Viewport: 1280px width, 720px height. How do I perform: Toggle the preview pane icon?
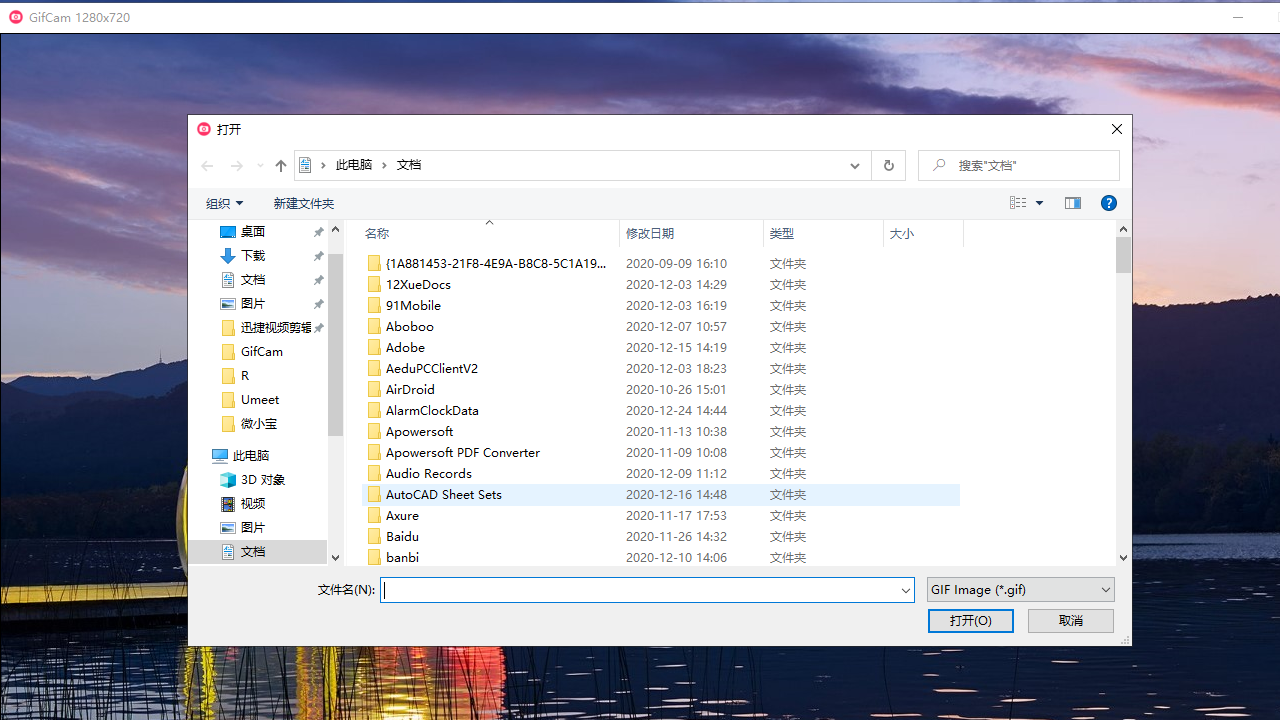coord(1072,203)
